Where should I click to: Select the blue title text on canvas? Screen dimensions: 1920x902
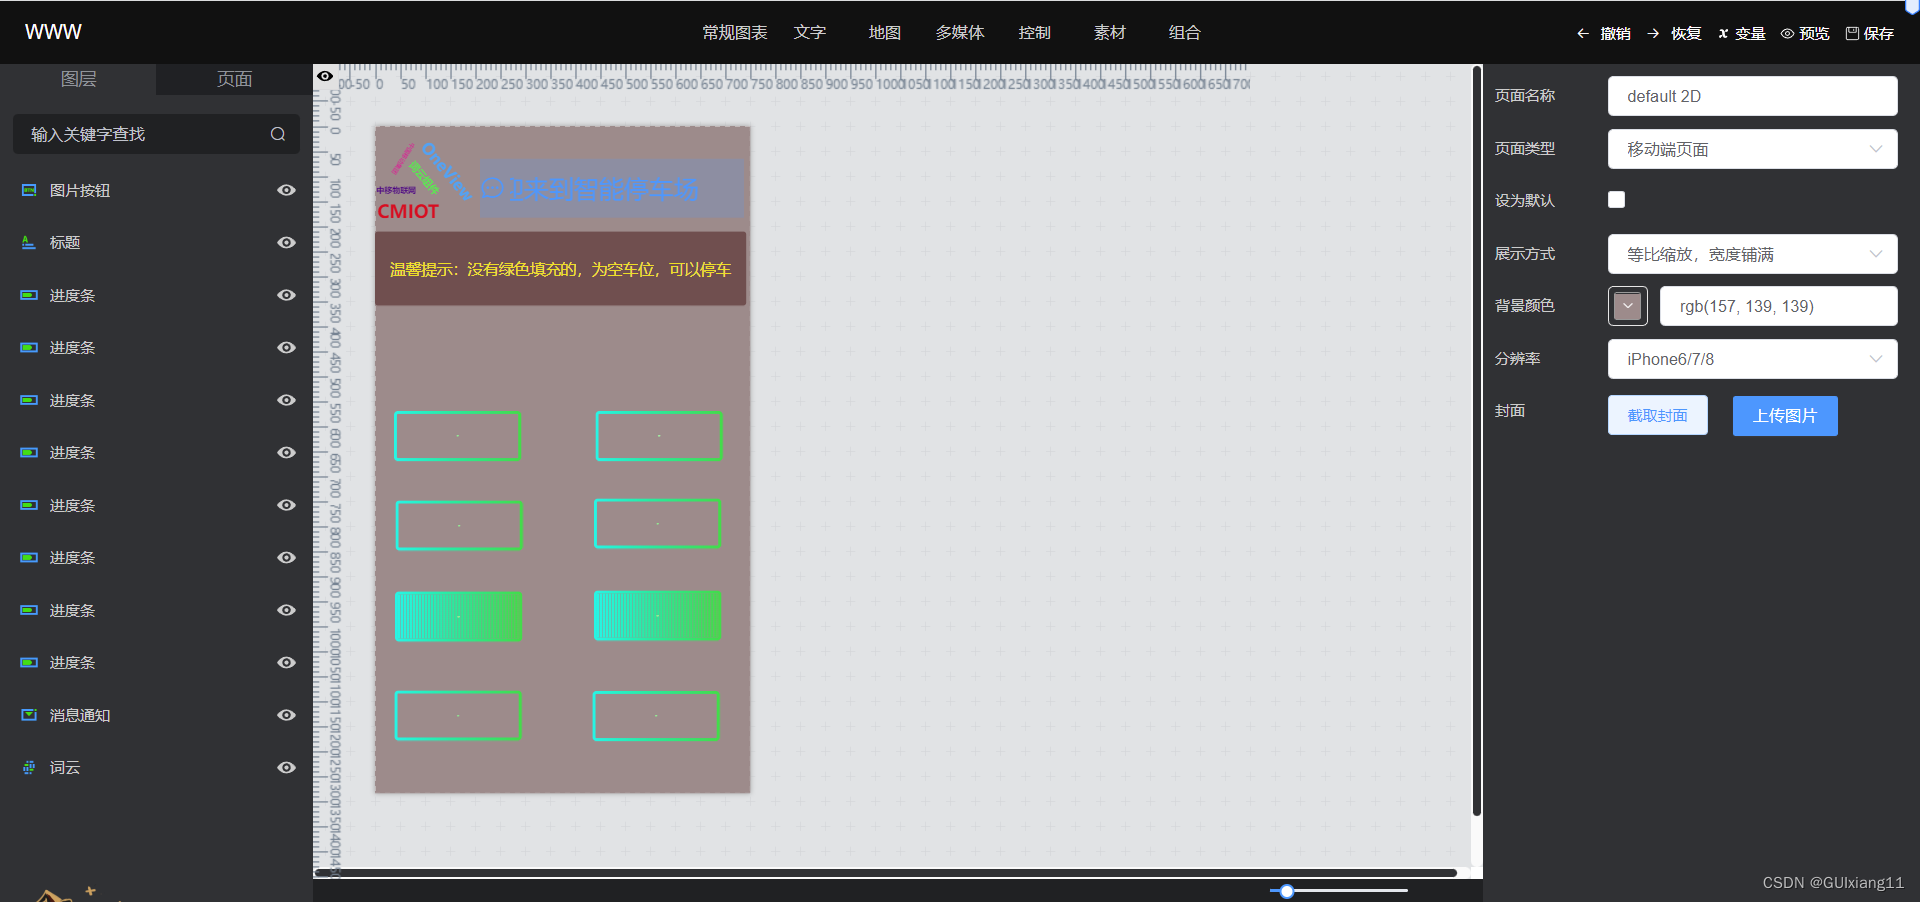[x=611, y=188]
